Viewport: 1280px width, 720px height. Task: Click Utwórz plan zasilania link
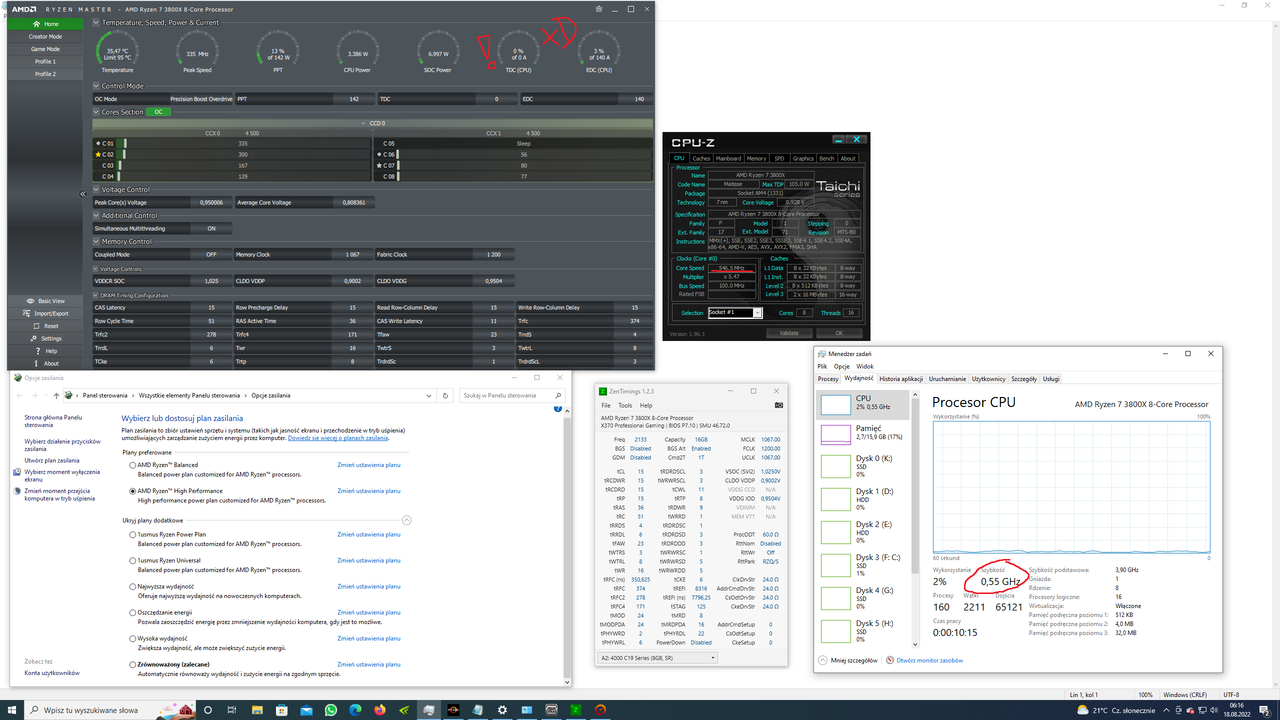point(51,460)
